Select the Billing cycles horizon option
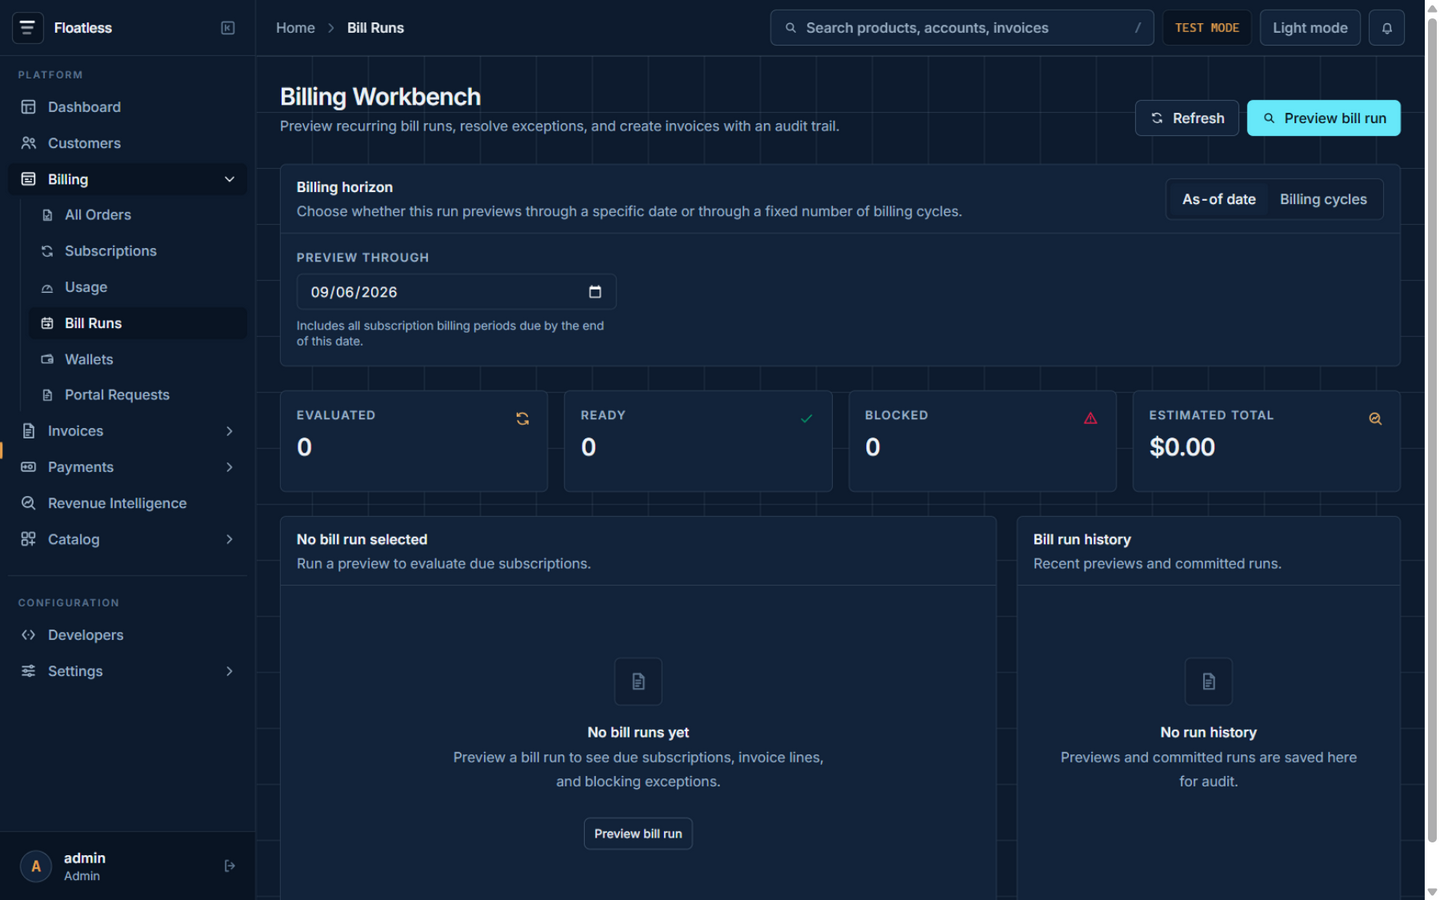 pyautogui.click(x=1322, y=199)
